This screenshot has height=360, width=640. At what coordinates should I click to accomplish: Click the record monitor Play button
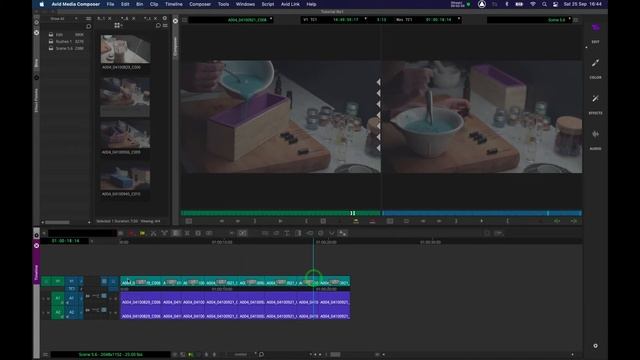[x=481, y=221]
